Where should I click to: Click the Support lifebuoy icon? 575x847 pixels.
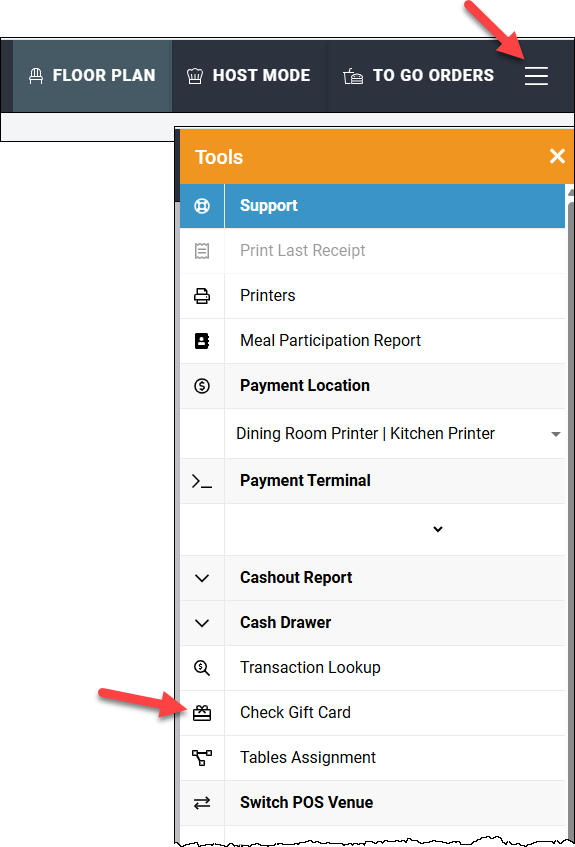coord(202,206)
